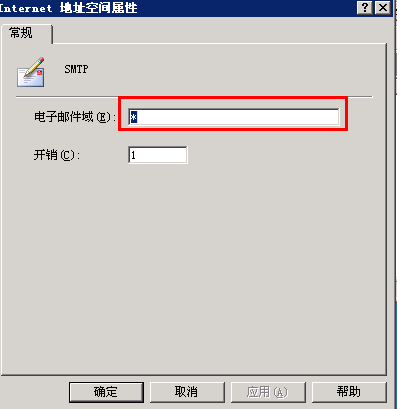Viewport: 400px width, 409px height.
Task: Cancel changes using 取消 button
Action: click(x=187, y=392)
